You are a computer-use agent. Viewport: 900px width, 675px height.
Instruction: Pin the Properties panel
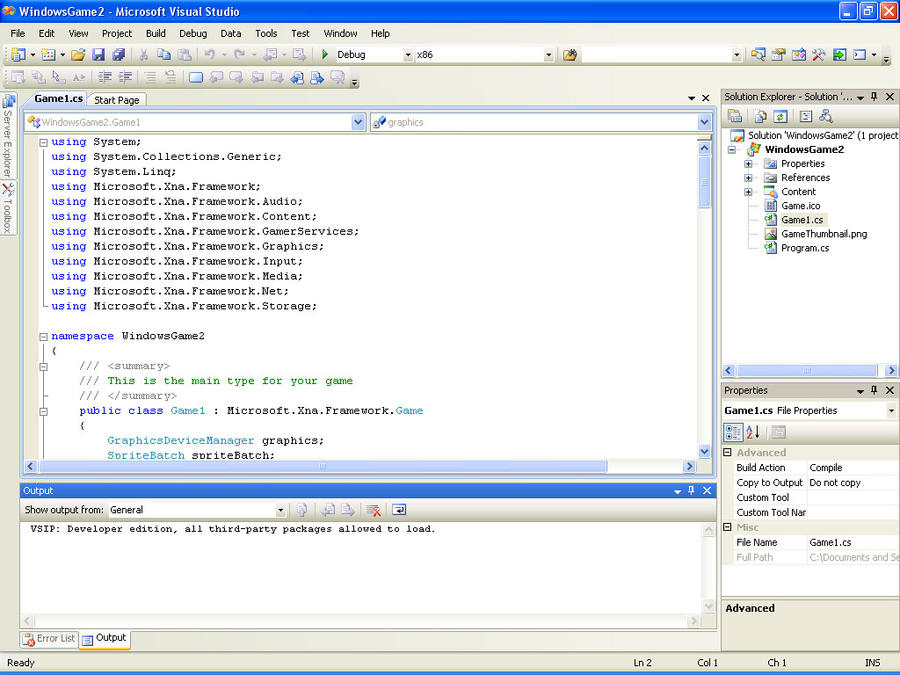(x=874, y=390)
